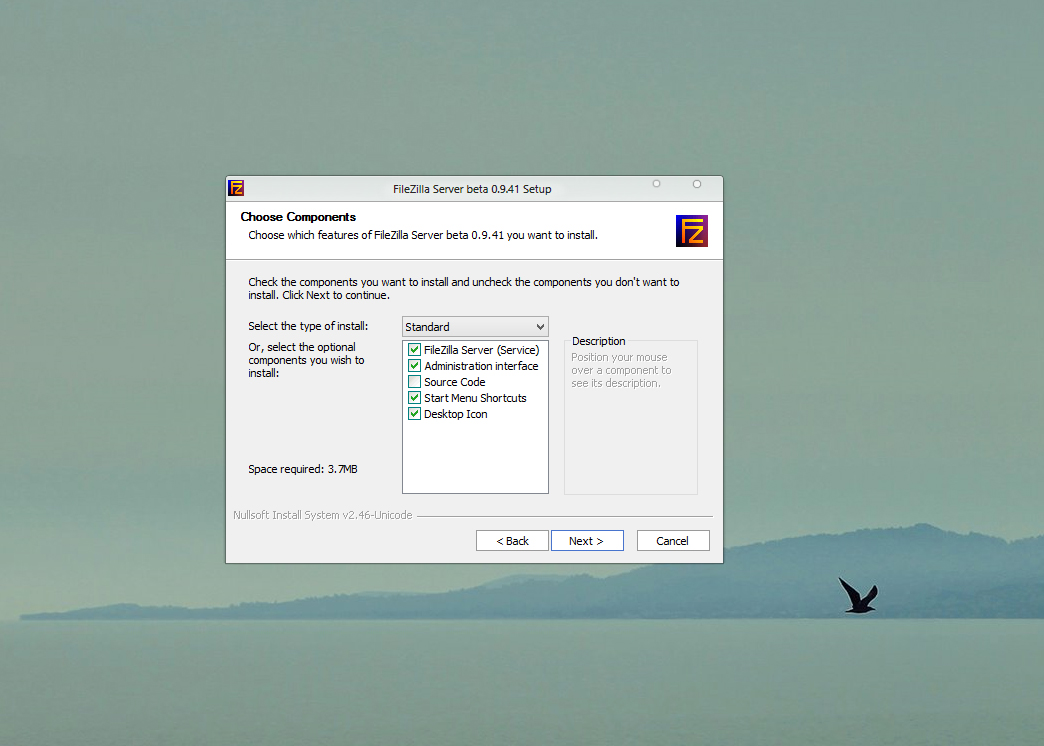
Task: Uncheck Start Menu Shortcuts checkbox
Action: (414, 398)
